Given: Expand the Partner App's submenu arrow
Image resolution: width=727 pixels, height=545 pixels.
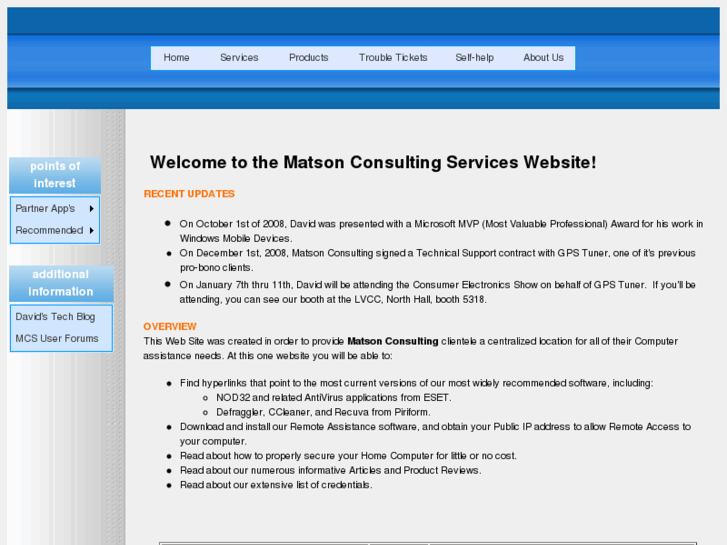Looking at the screenshot, I should click(x=92, y=209).
